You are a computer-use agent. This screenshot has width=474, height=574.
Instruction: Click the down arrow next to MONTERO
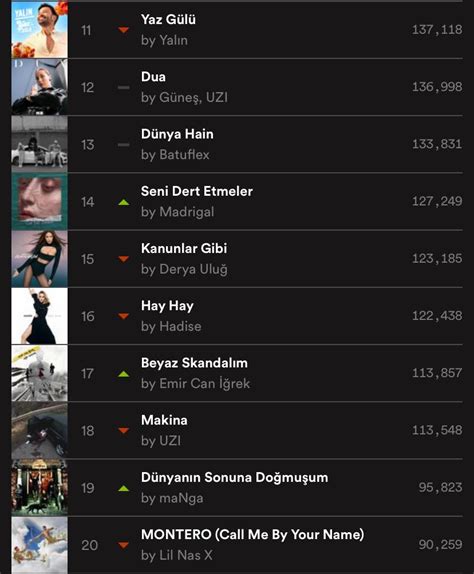(x=124, y=545)
